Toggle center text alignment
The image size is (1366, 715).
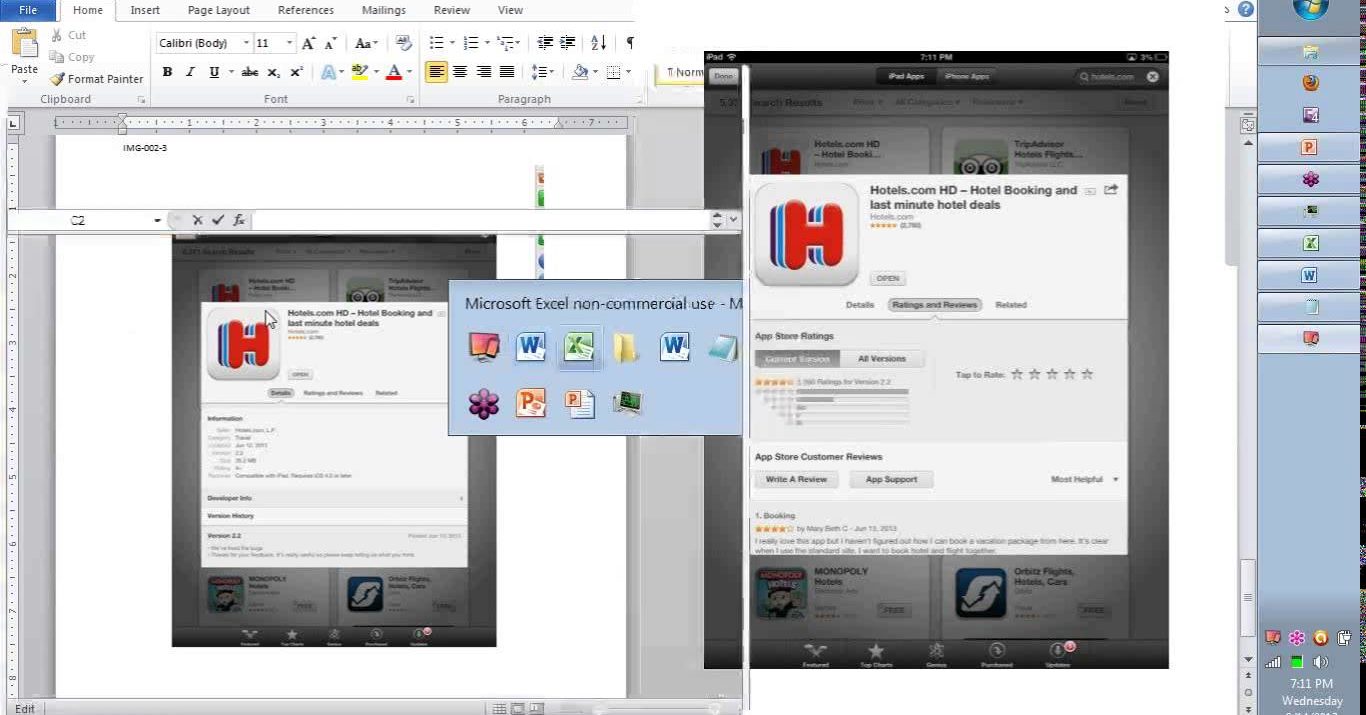point(460,72)
